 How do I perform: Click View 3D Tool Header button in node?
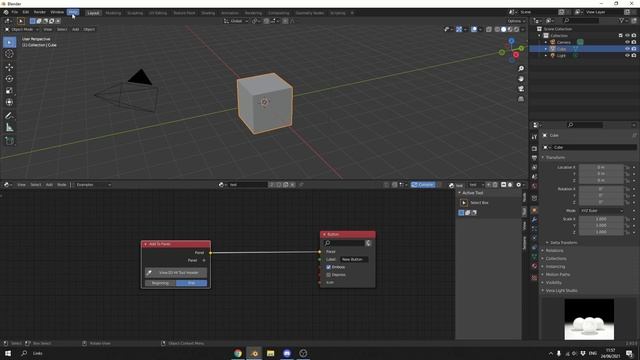(x=176, y=273)
